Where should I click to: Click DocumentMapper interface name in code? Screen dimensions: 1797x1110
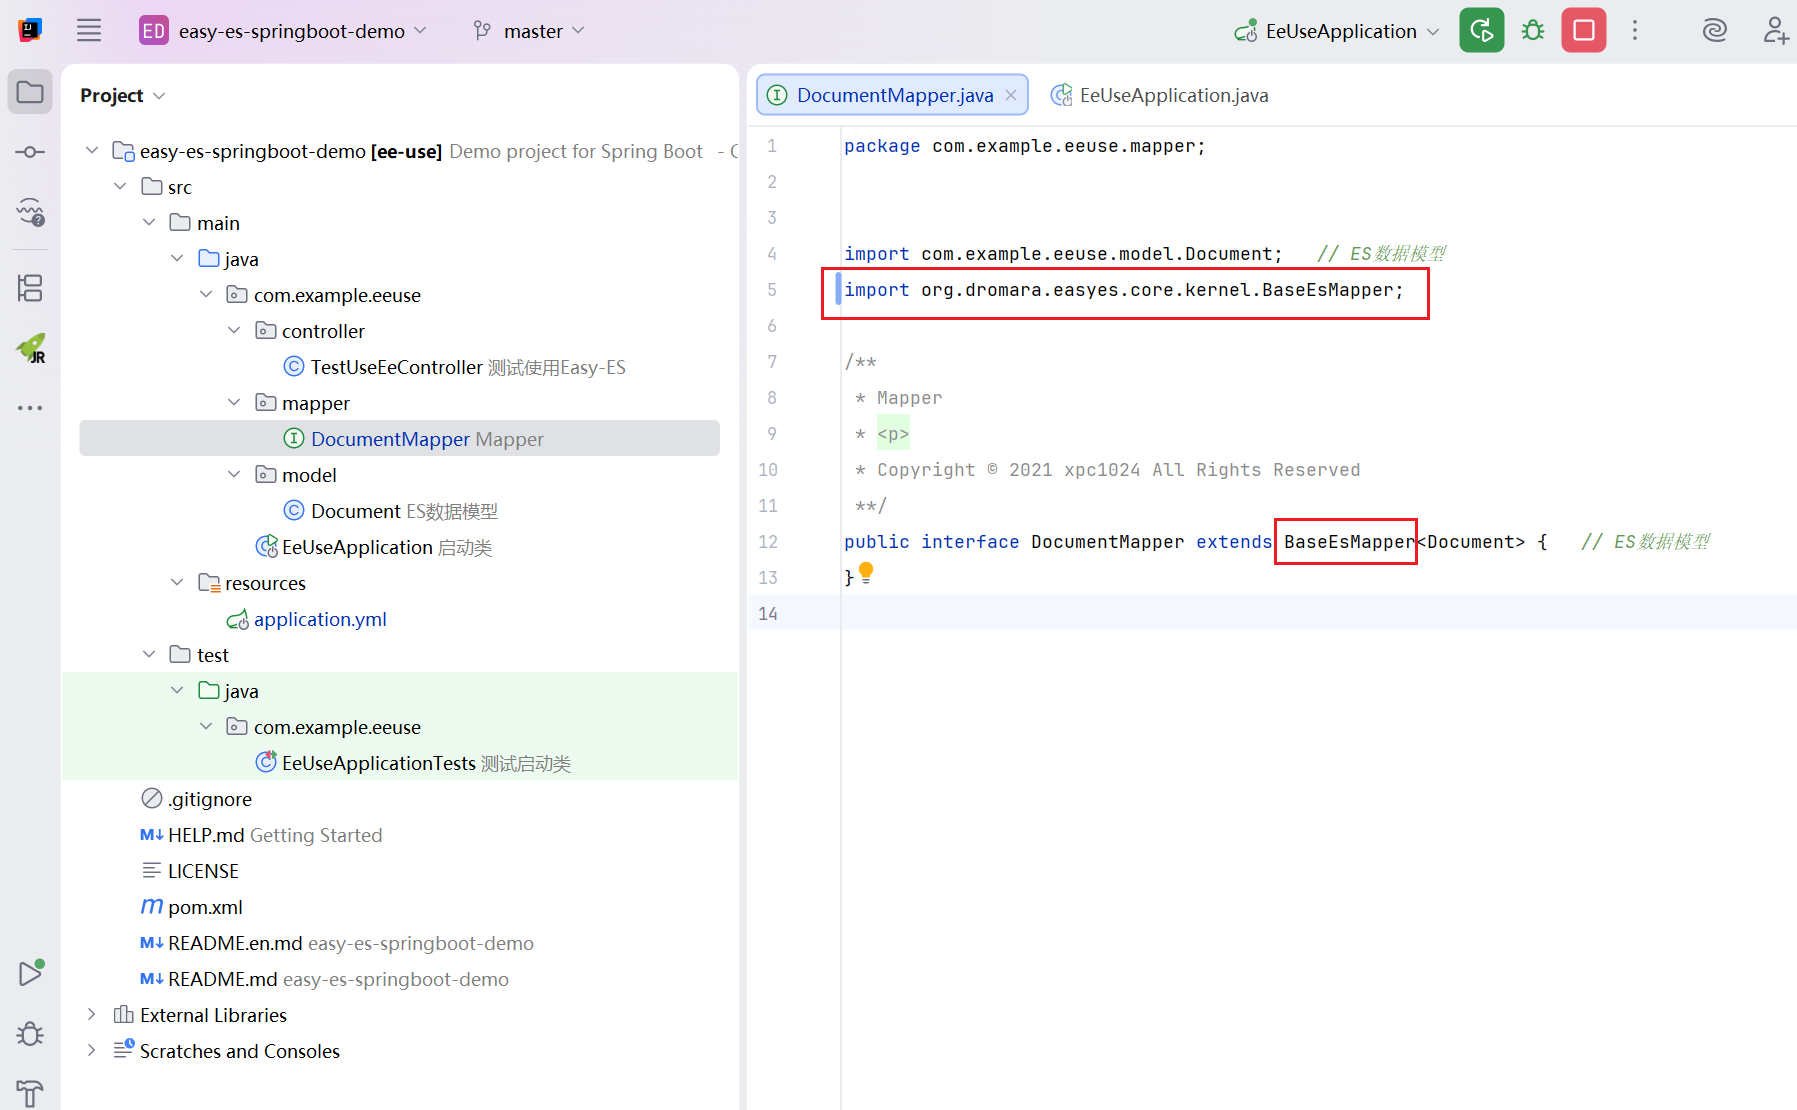pos(1107,542)
